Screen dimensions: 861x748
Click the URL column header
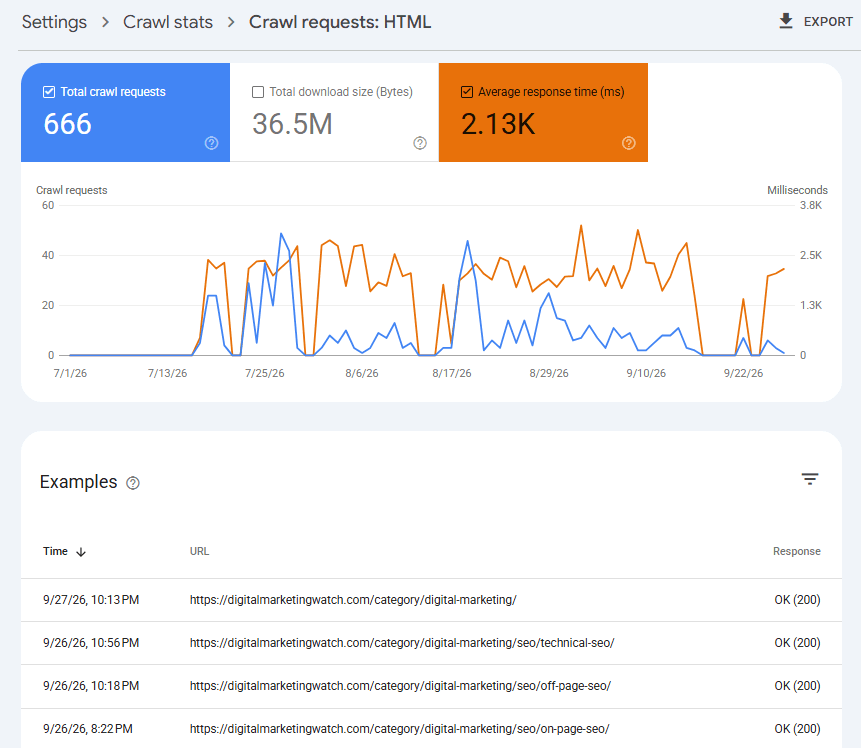tap(199, 551)
